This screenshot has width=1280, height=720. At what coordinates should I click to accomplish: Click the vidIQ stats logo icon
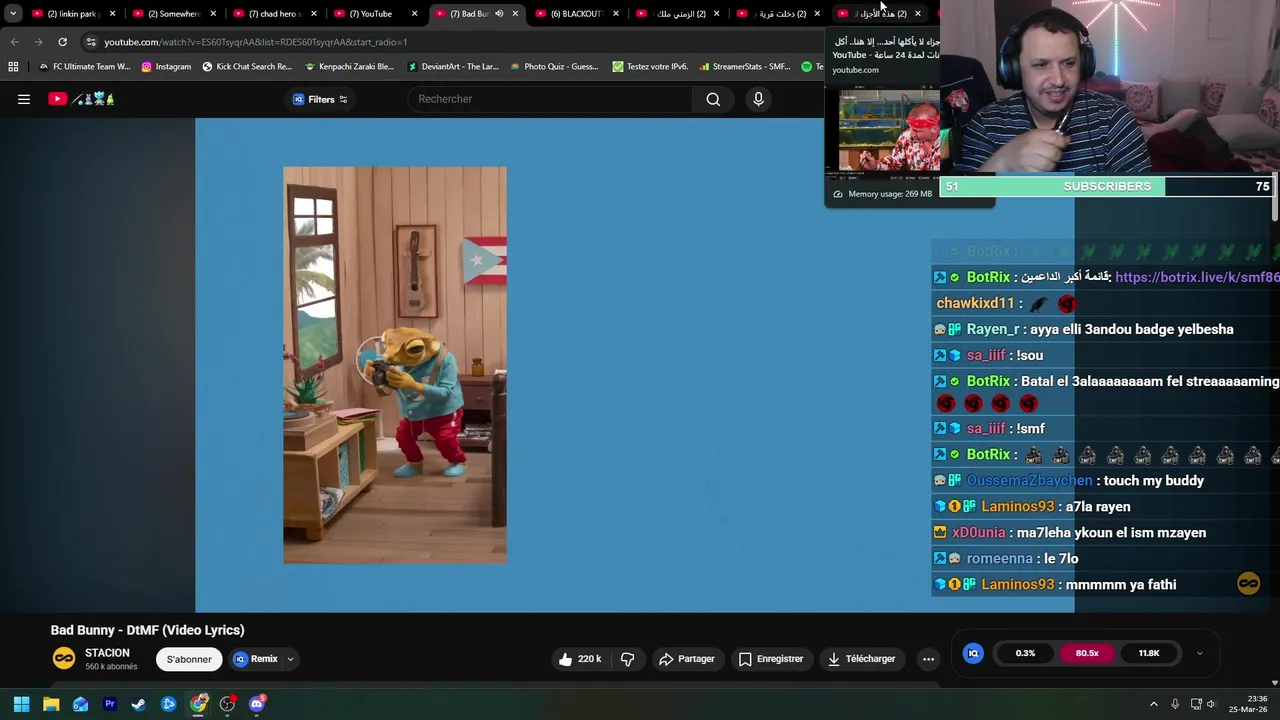click(x=973, y=653)
